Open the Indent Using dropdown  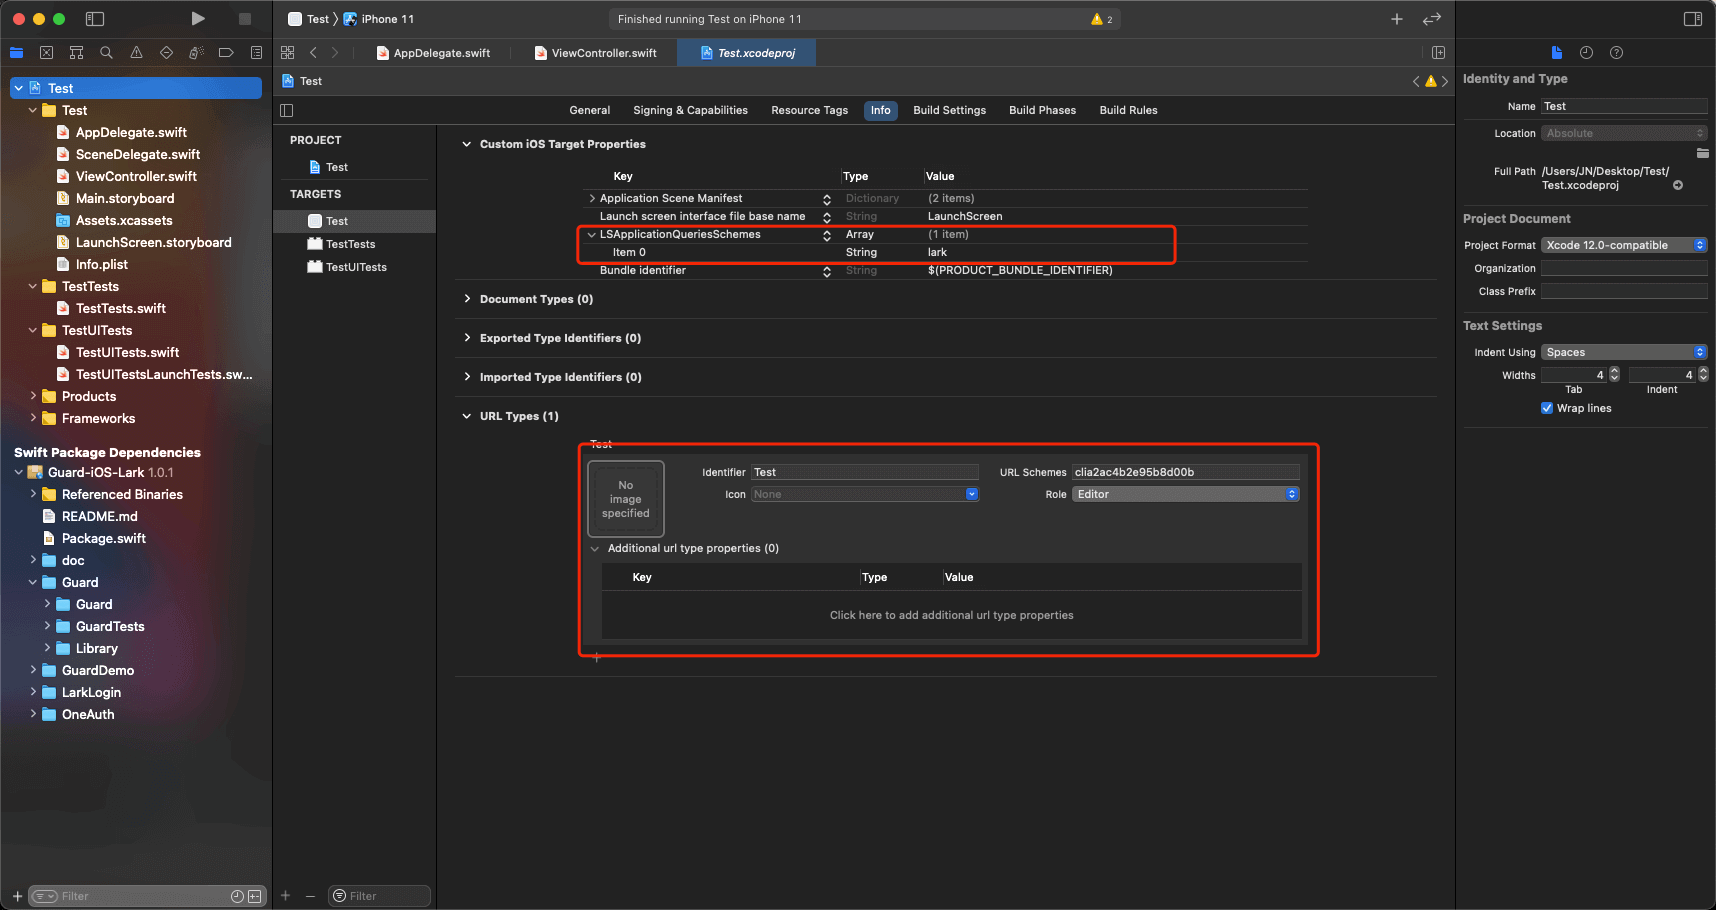click(x=1623, y=352)
